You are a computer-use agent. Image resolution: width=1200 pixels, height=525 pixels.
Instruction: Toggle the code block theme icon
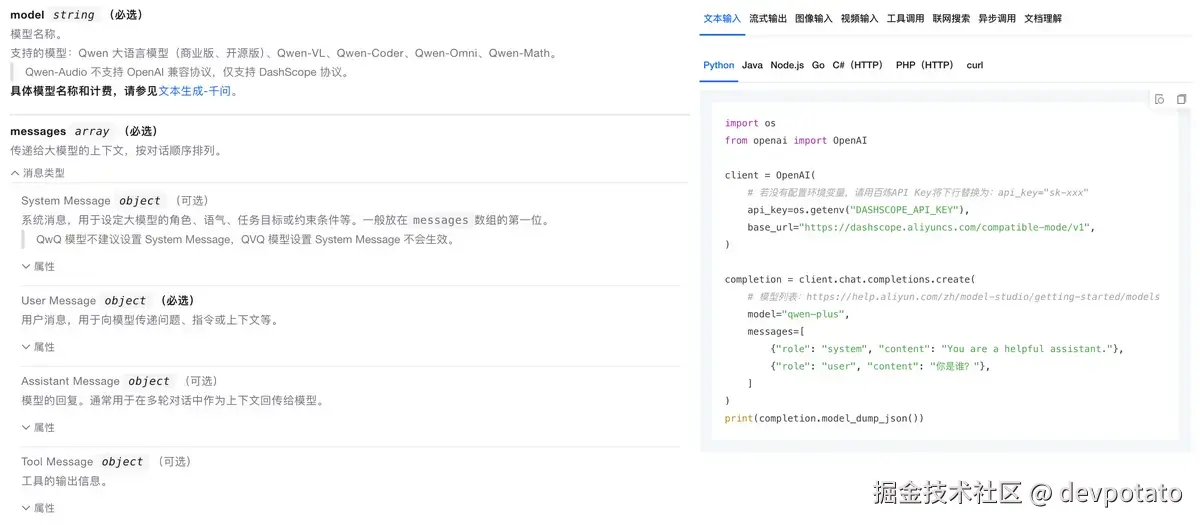[1159, 99]
